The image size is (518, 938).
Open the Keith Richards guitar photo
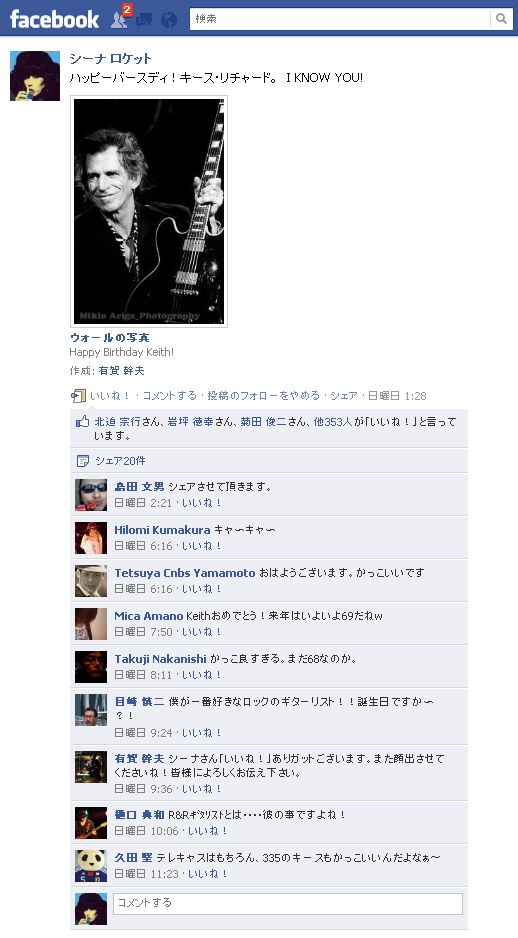[x=149, y=212]
